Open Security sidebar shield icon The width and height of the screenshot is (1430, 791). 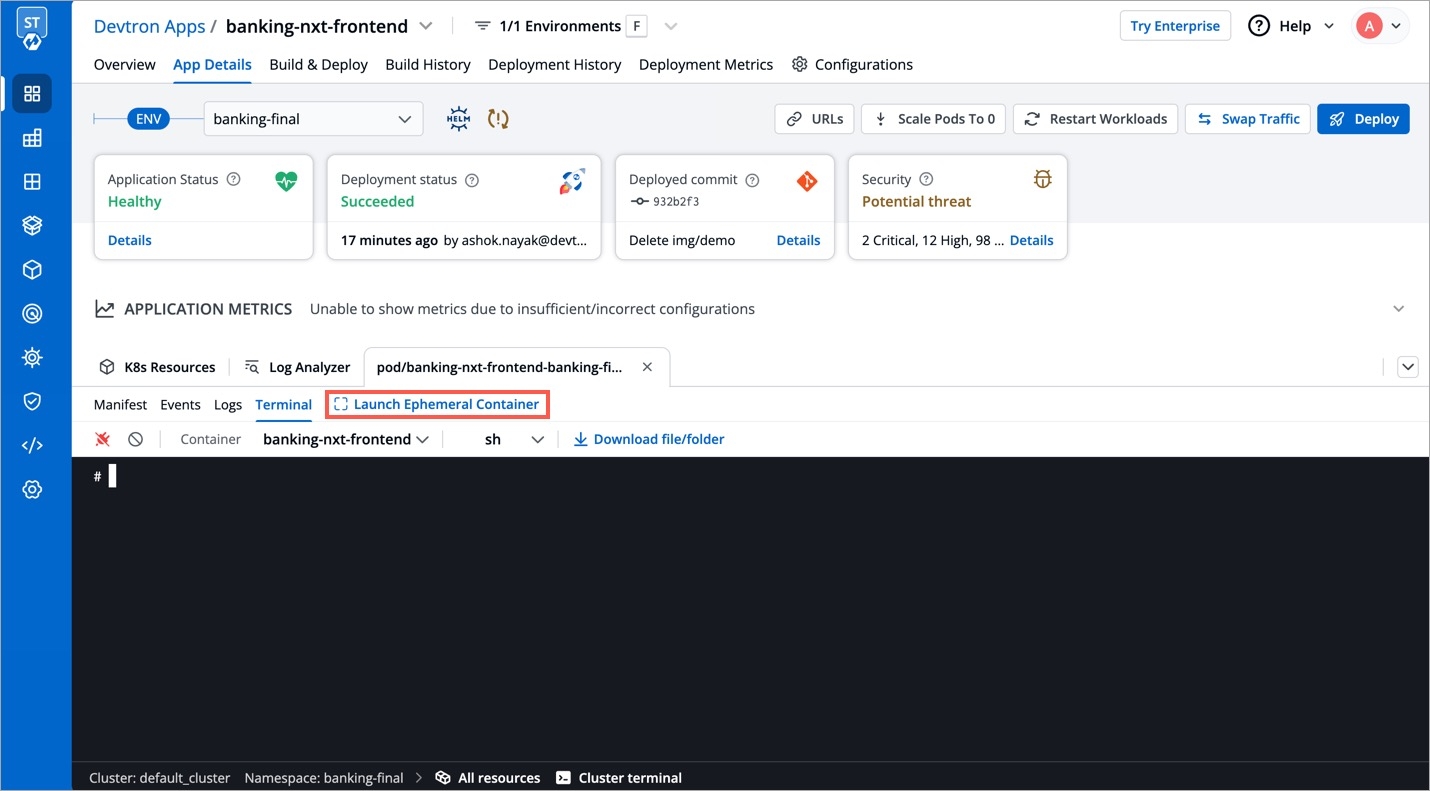pos(32,401)
